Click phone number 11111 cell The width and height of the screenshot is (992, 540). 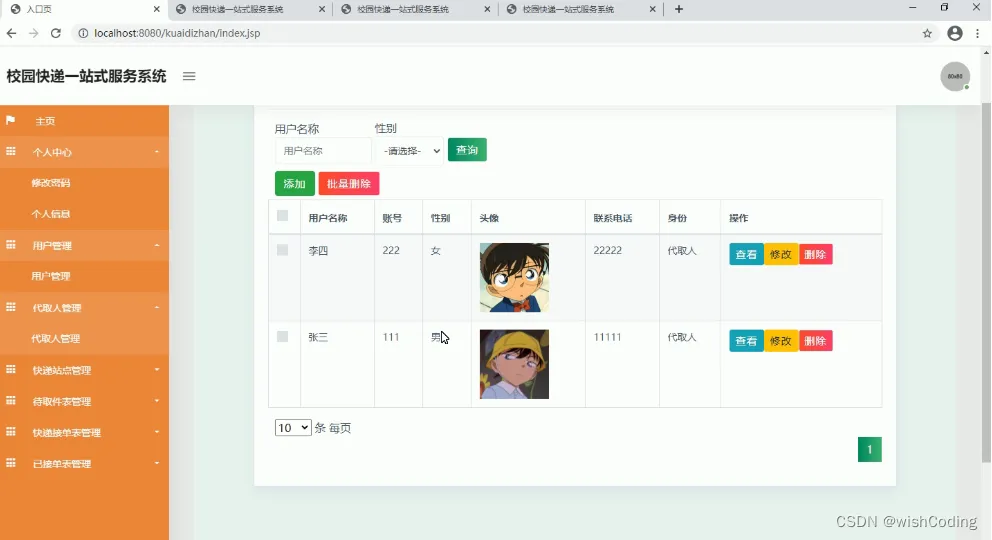607,337
